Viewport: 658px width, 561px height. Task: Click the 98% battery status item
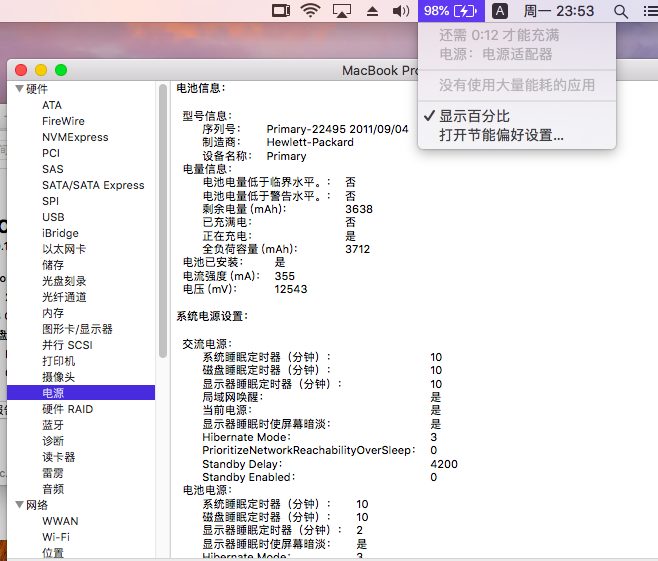pos(451,10)
